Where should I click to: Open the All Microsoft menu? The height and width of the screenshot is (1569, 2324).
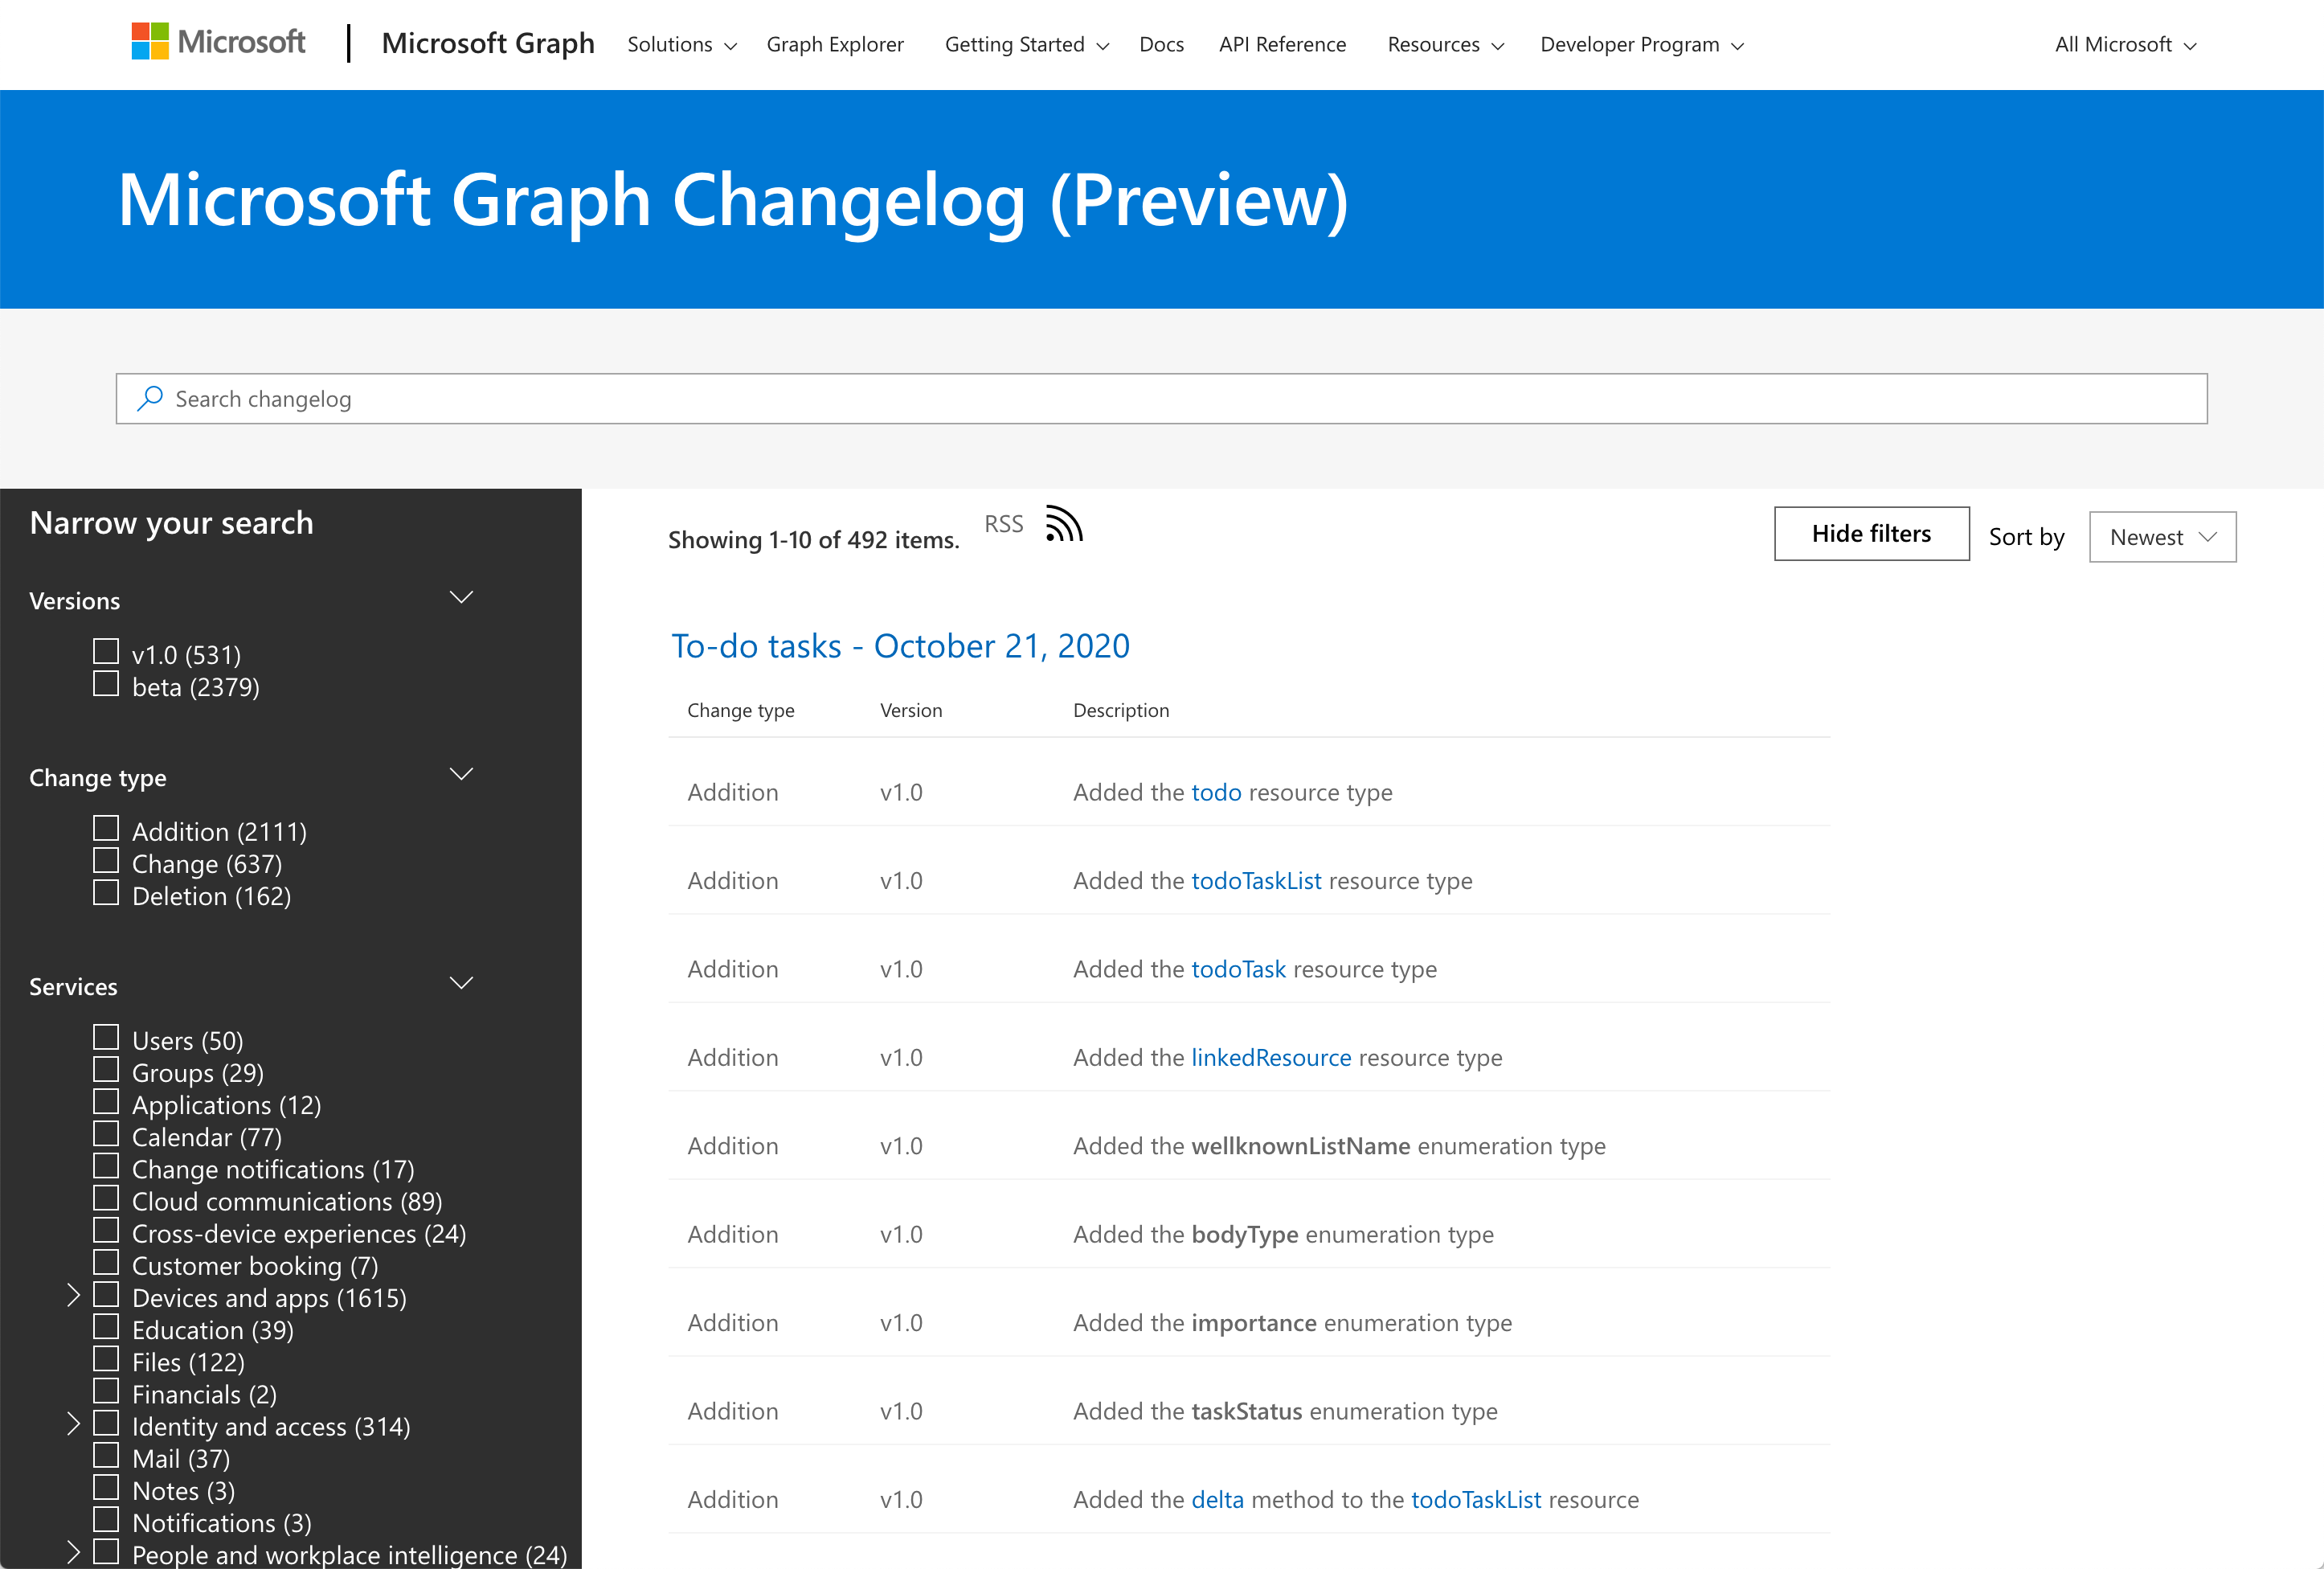(2125, 45)
